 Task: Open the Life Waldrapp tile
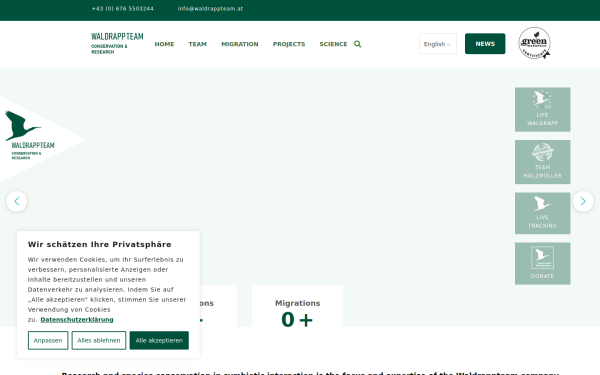[542, 109]
